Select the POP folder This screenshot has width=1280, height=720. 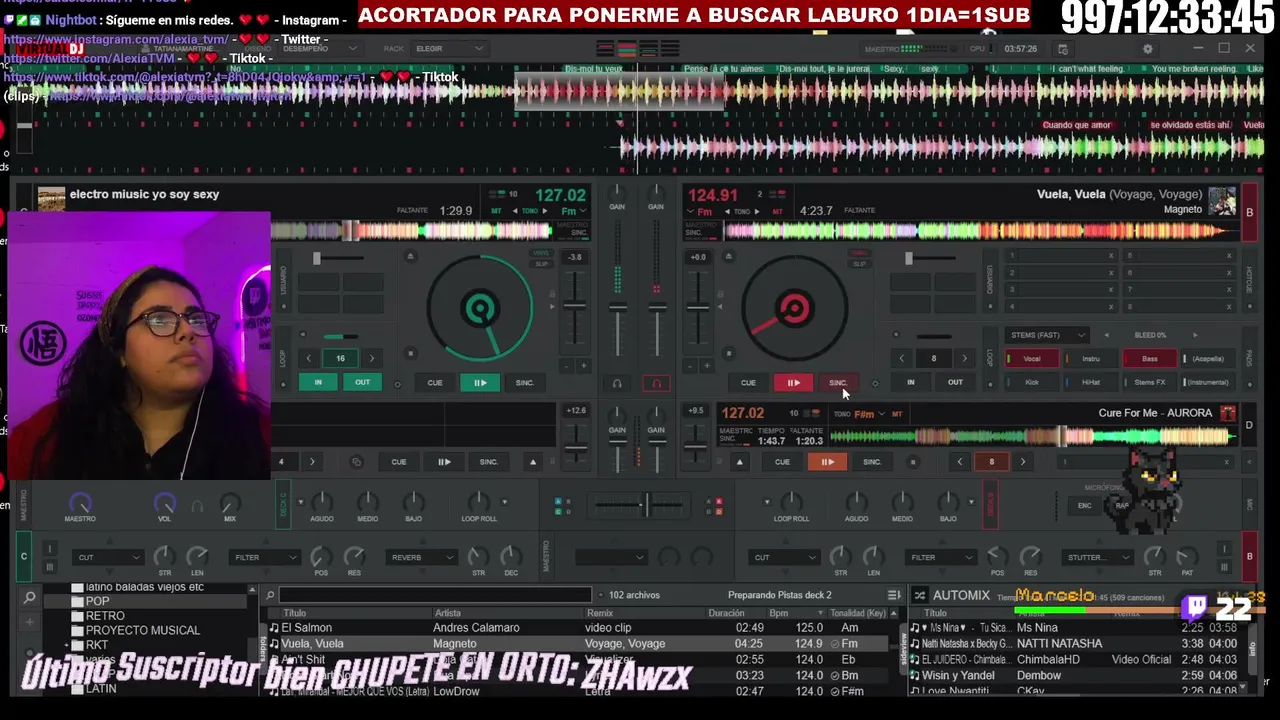tap(97, 602)
